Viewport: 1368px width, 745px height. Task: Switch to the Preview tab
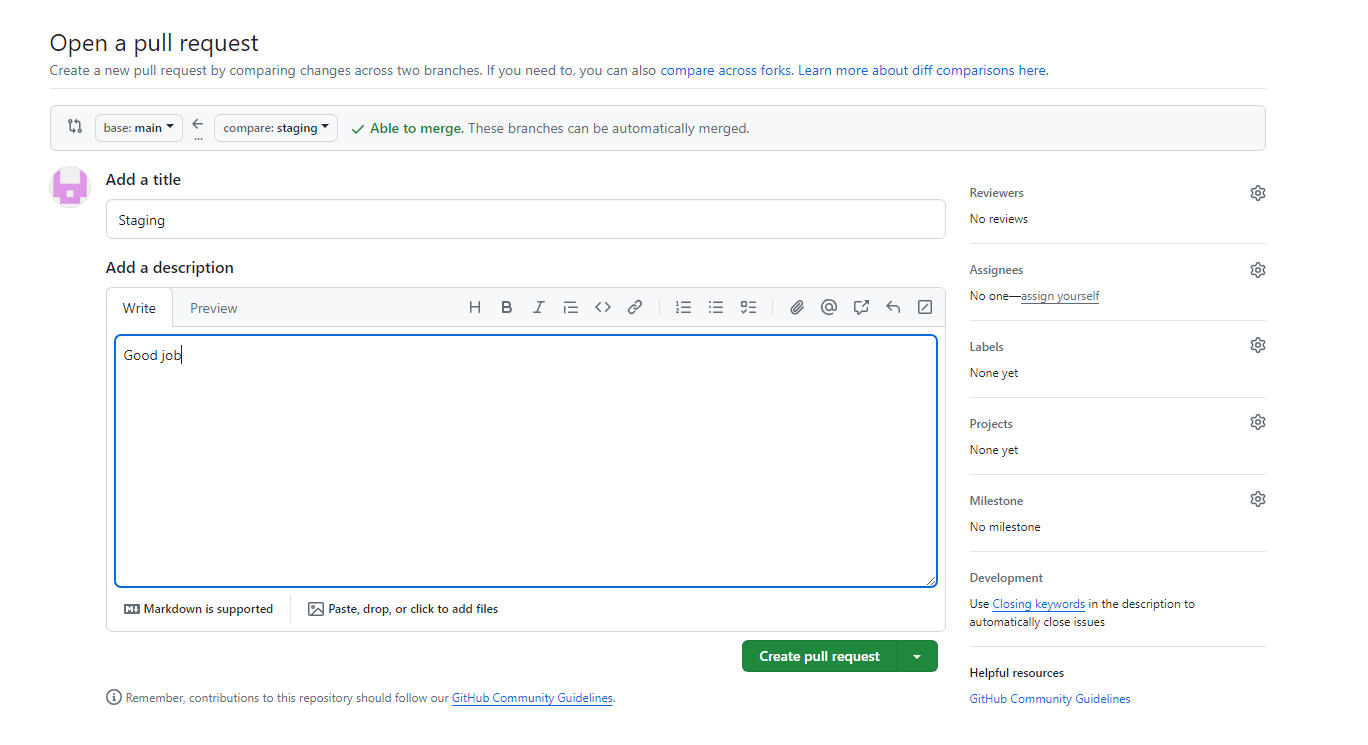(214, 308)
